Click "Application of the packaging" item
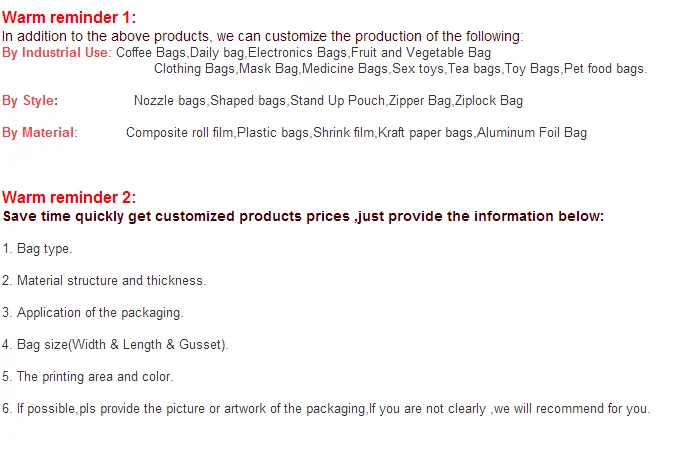Image resolution: width=686 pixels, height=449 pixels. (93, 313)
